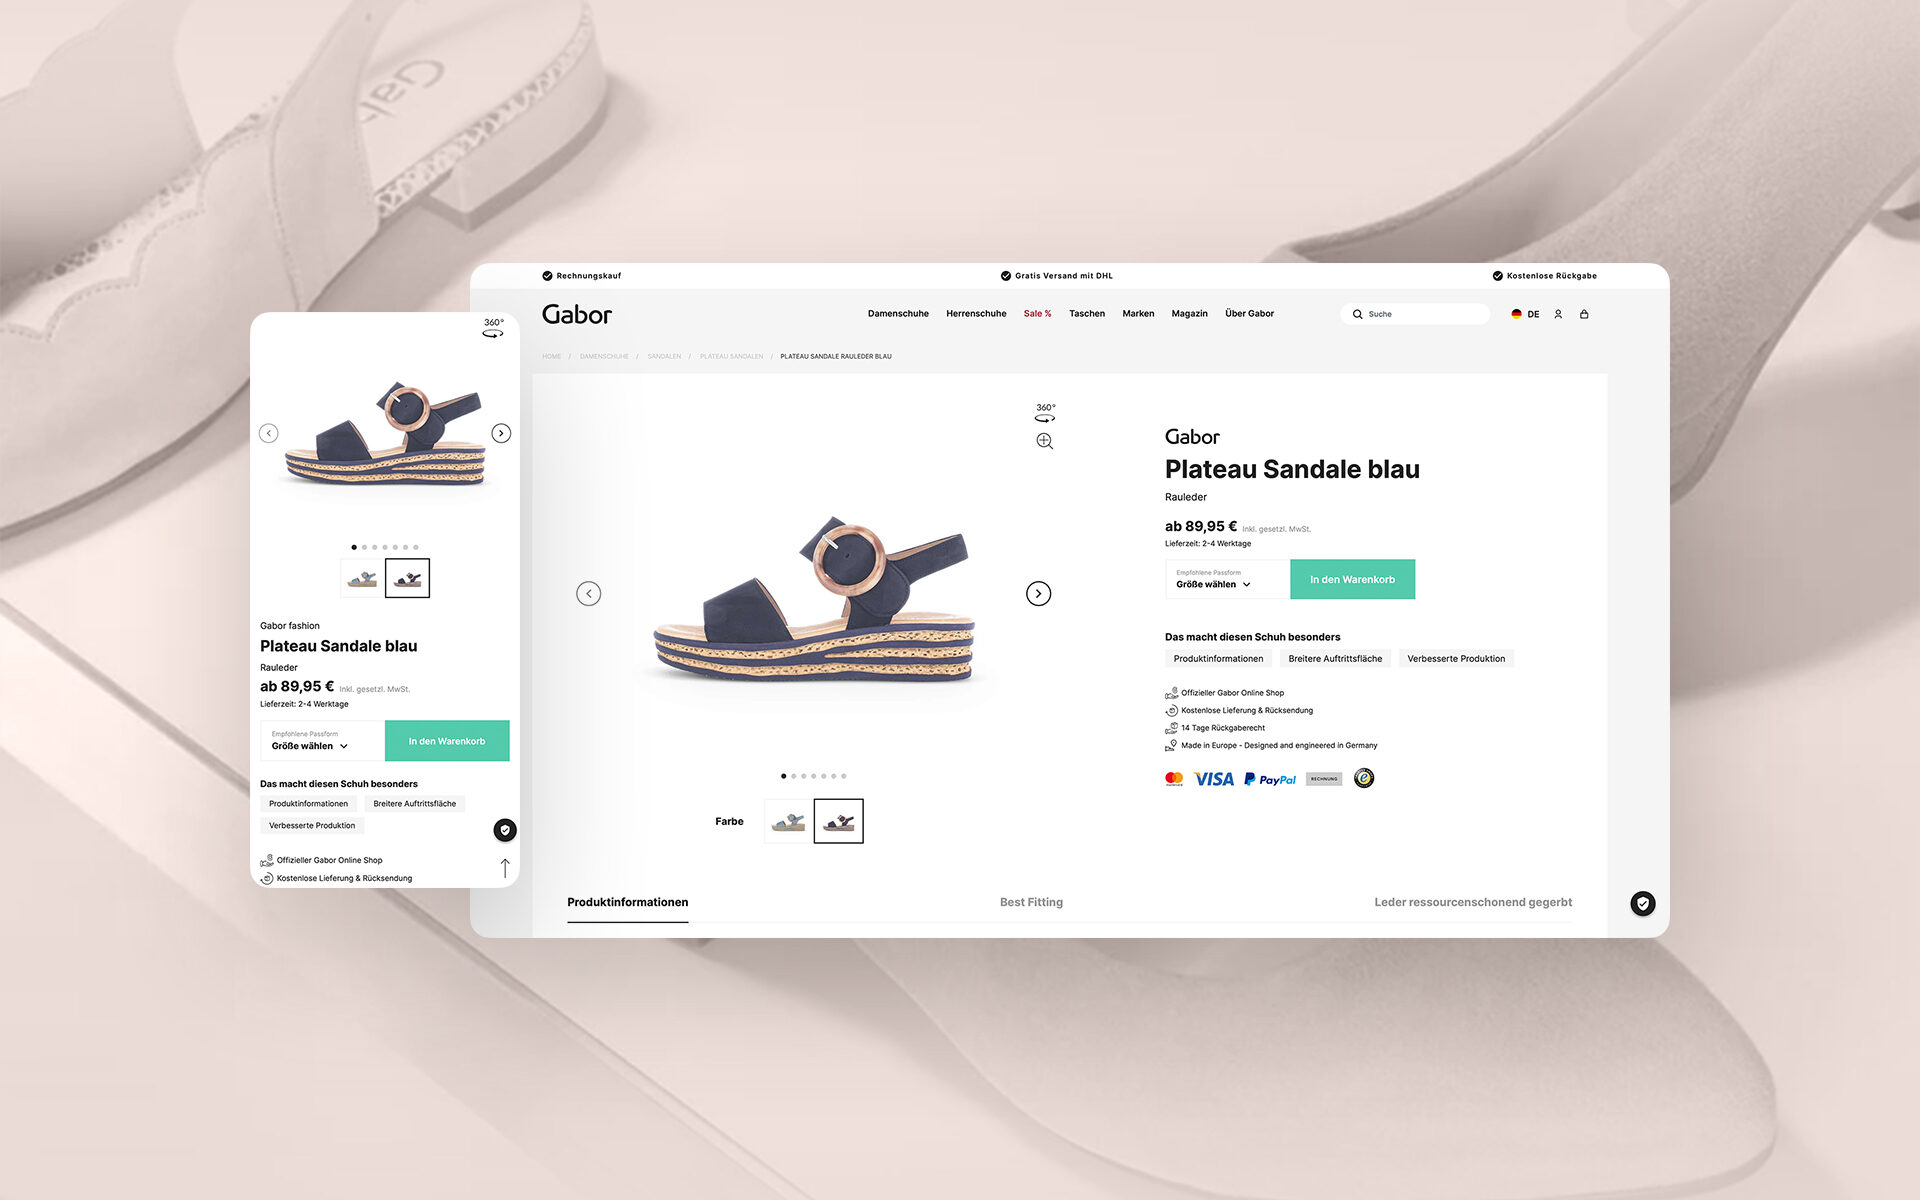The height and width of the screenshot is (1200, 1920).
Task: Click the desktop In den Warenkorb button
Action: click(x=1352, y=579)
